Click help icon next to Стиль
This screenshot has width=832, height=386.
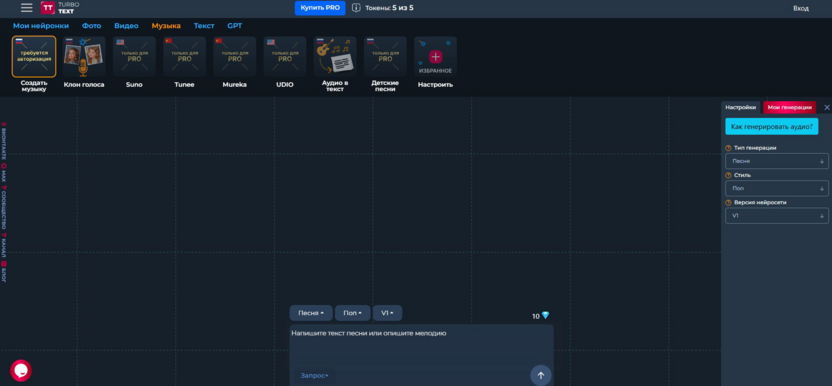click(x=729, y=175)
